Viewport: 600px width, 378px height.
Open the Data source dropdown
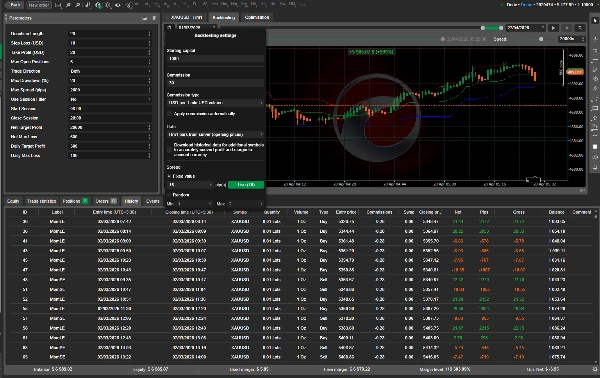tap(215, 135)
